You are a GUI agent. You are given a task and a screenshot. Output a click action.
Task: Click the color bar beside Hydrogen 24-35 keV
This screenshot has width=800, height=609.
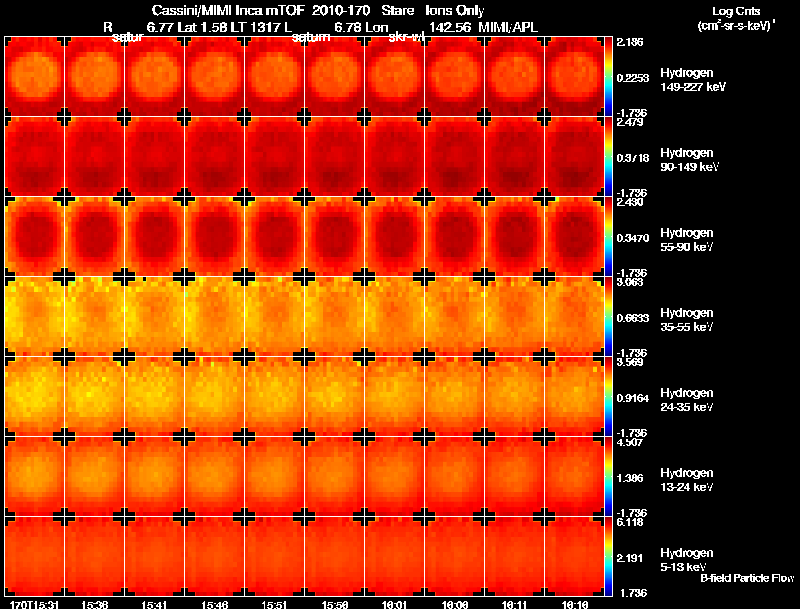tap(608, 397)
